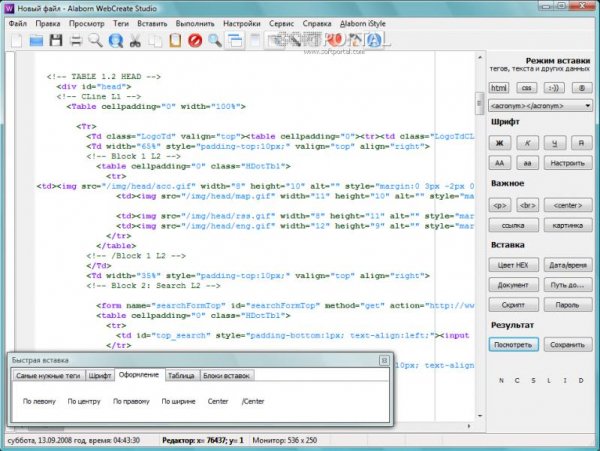600x451 pixels.
Task: Click the editor vertical scrollbar thumb
Action: tap(479, 103)
